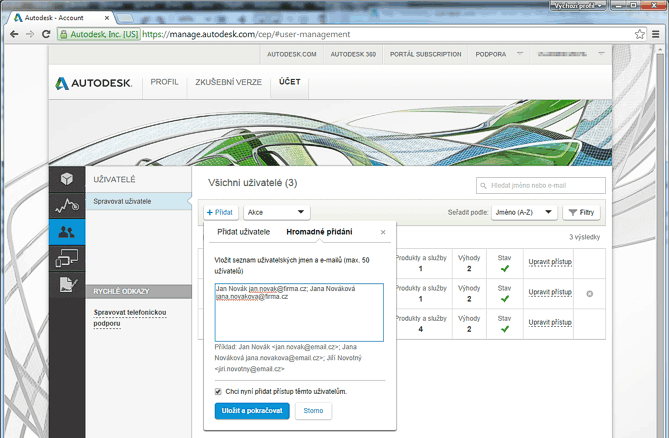Click Upravit přístup in second row
Screen dimensions: 669x438
point(550,292)
